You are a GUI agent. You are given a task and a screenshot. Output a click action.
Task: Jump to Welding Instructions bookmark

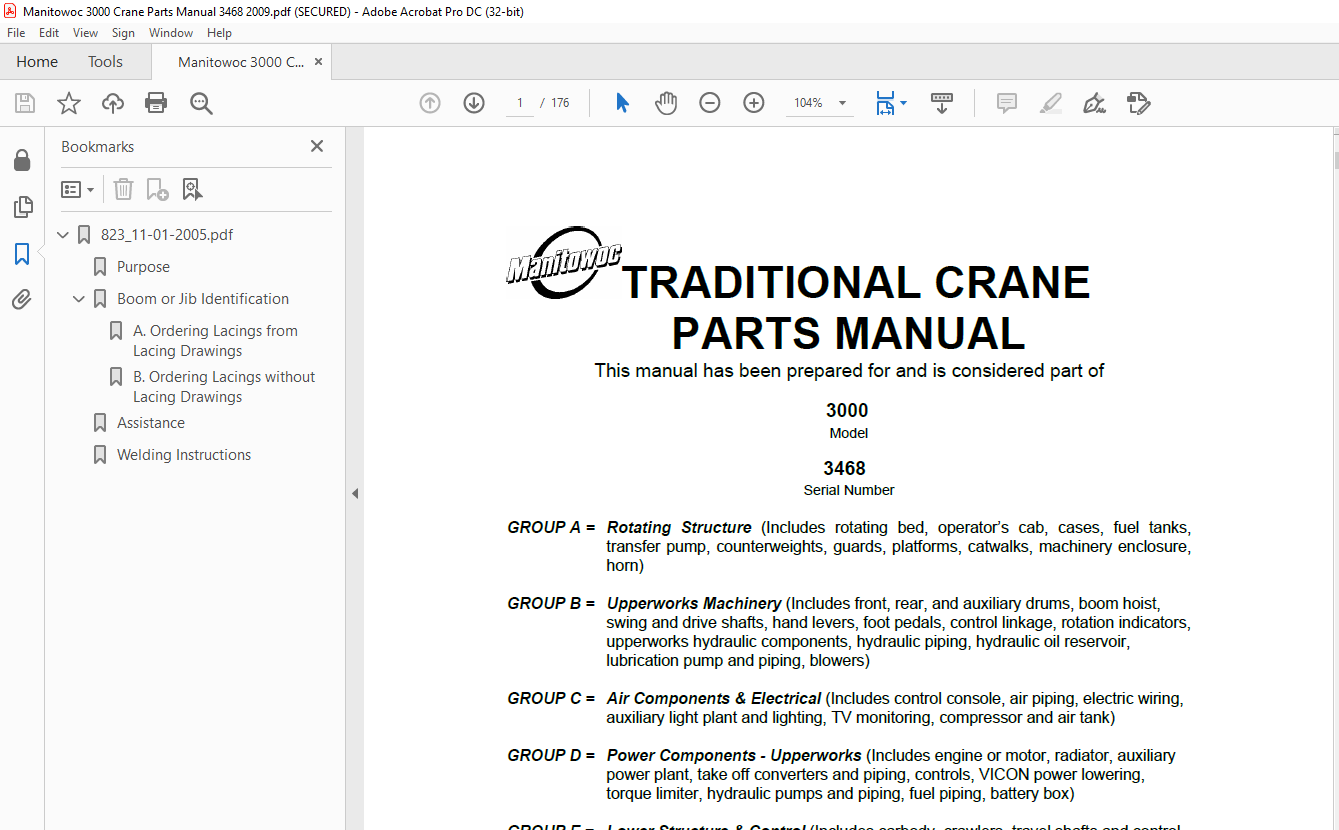(184, 455)
